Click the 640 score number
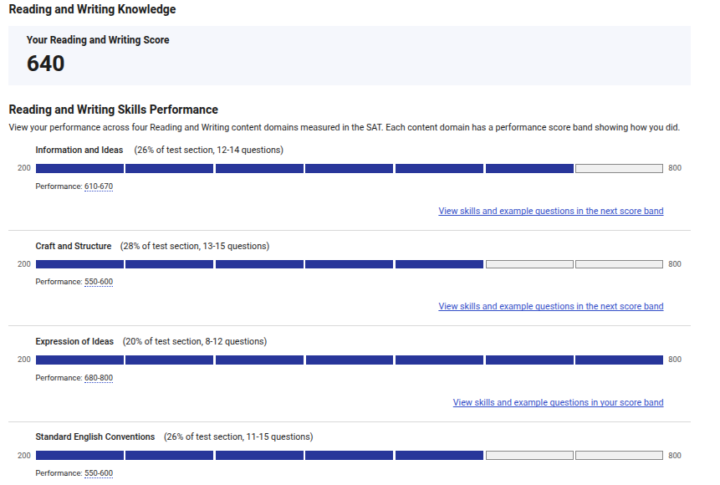 [x=46, y=64]
